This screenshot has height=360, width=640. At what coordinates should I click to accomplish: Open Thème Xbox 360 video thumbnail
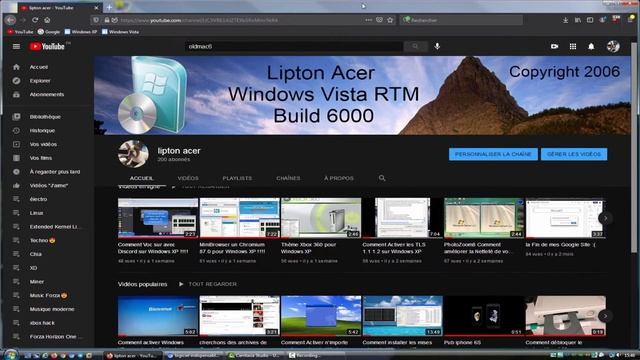[321, 218]
